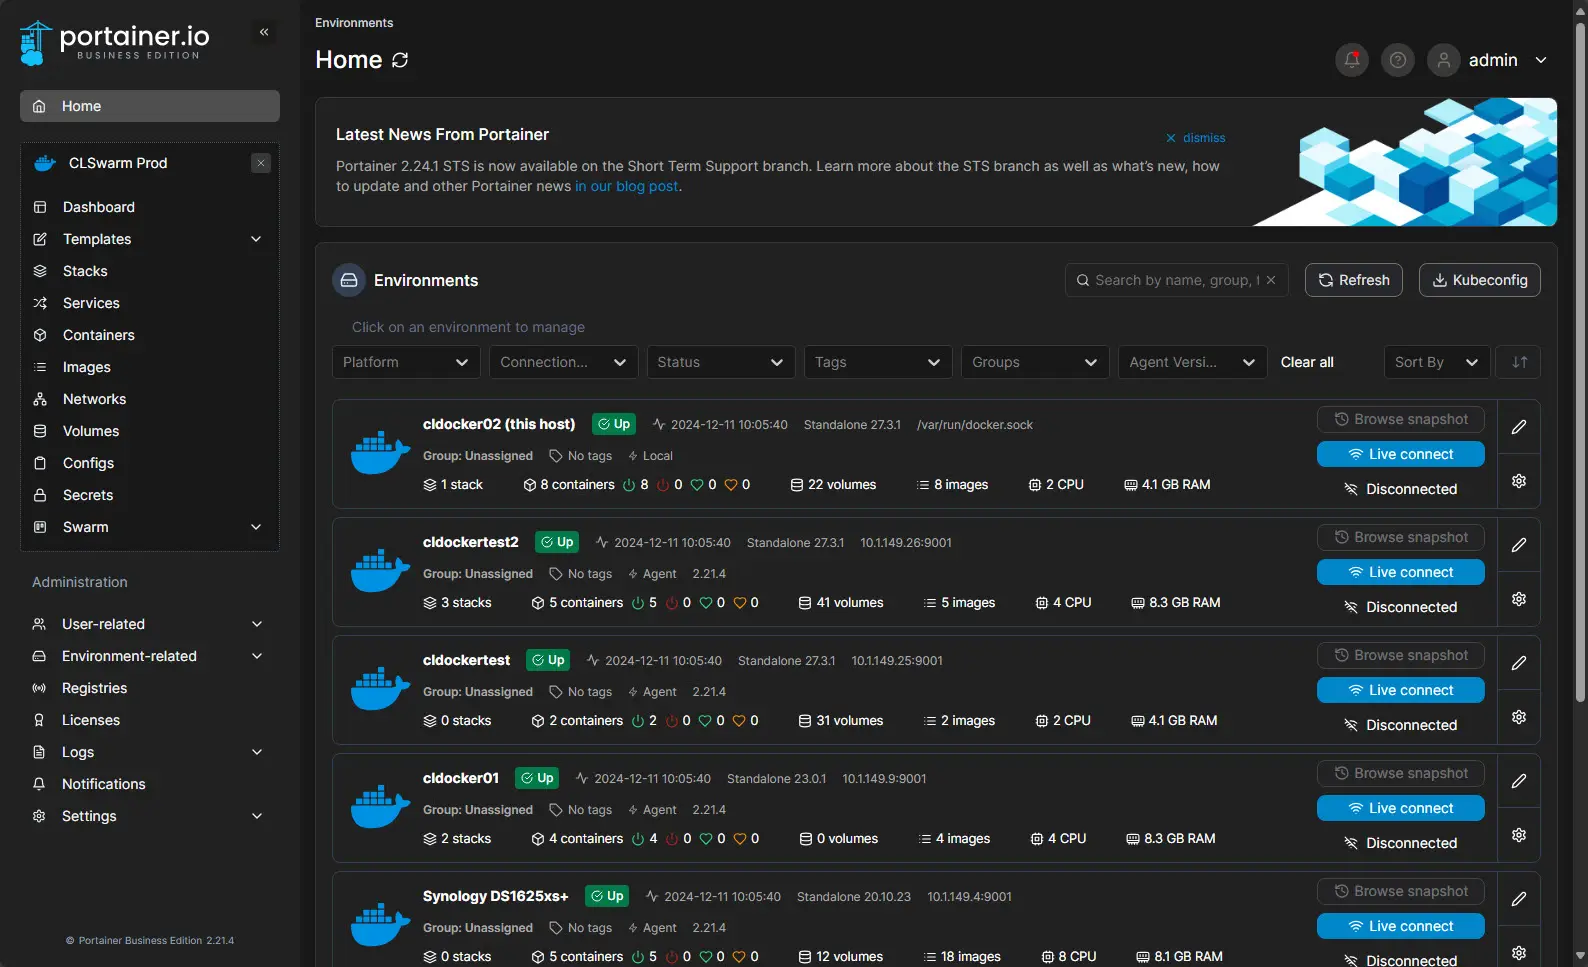Open the Sort By dropdown
The width and height of the screenshot is (1588, 967).
pos(1437,362)
